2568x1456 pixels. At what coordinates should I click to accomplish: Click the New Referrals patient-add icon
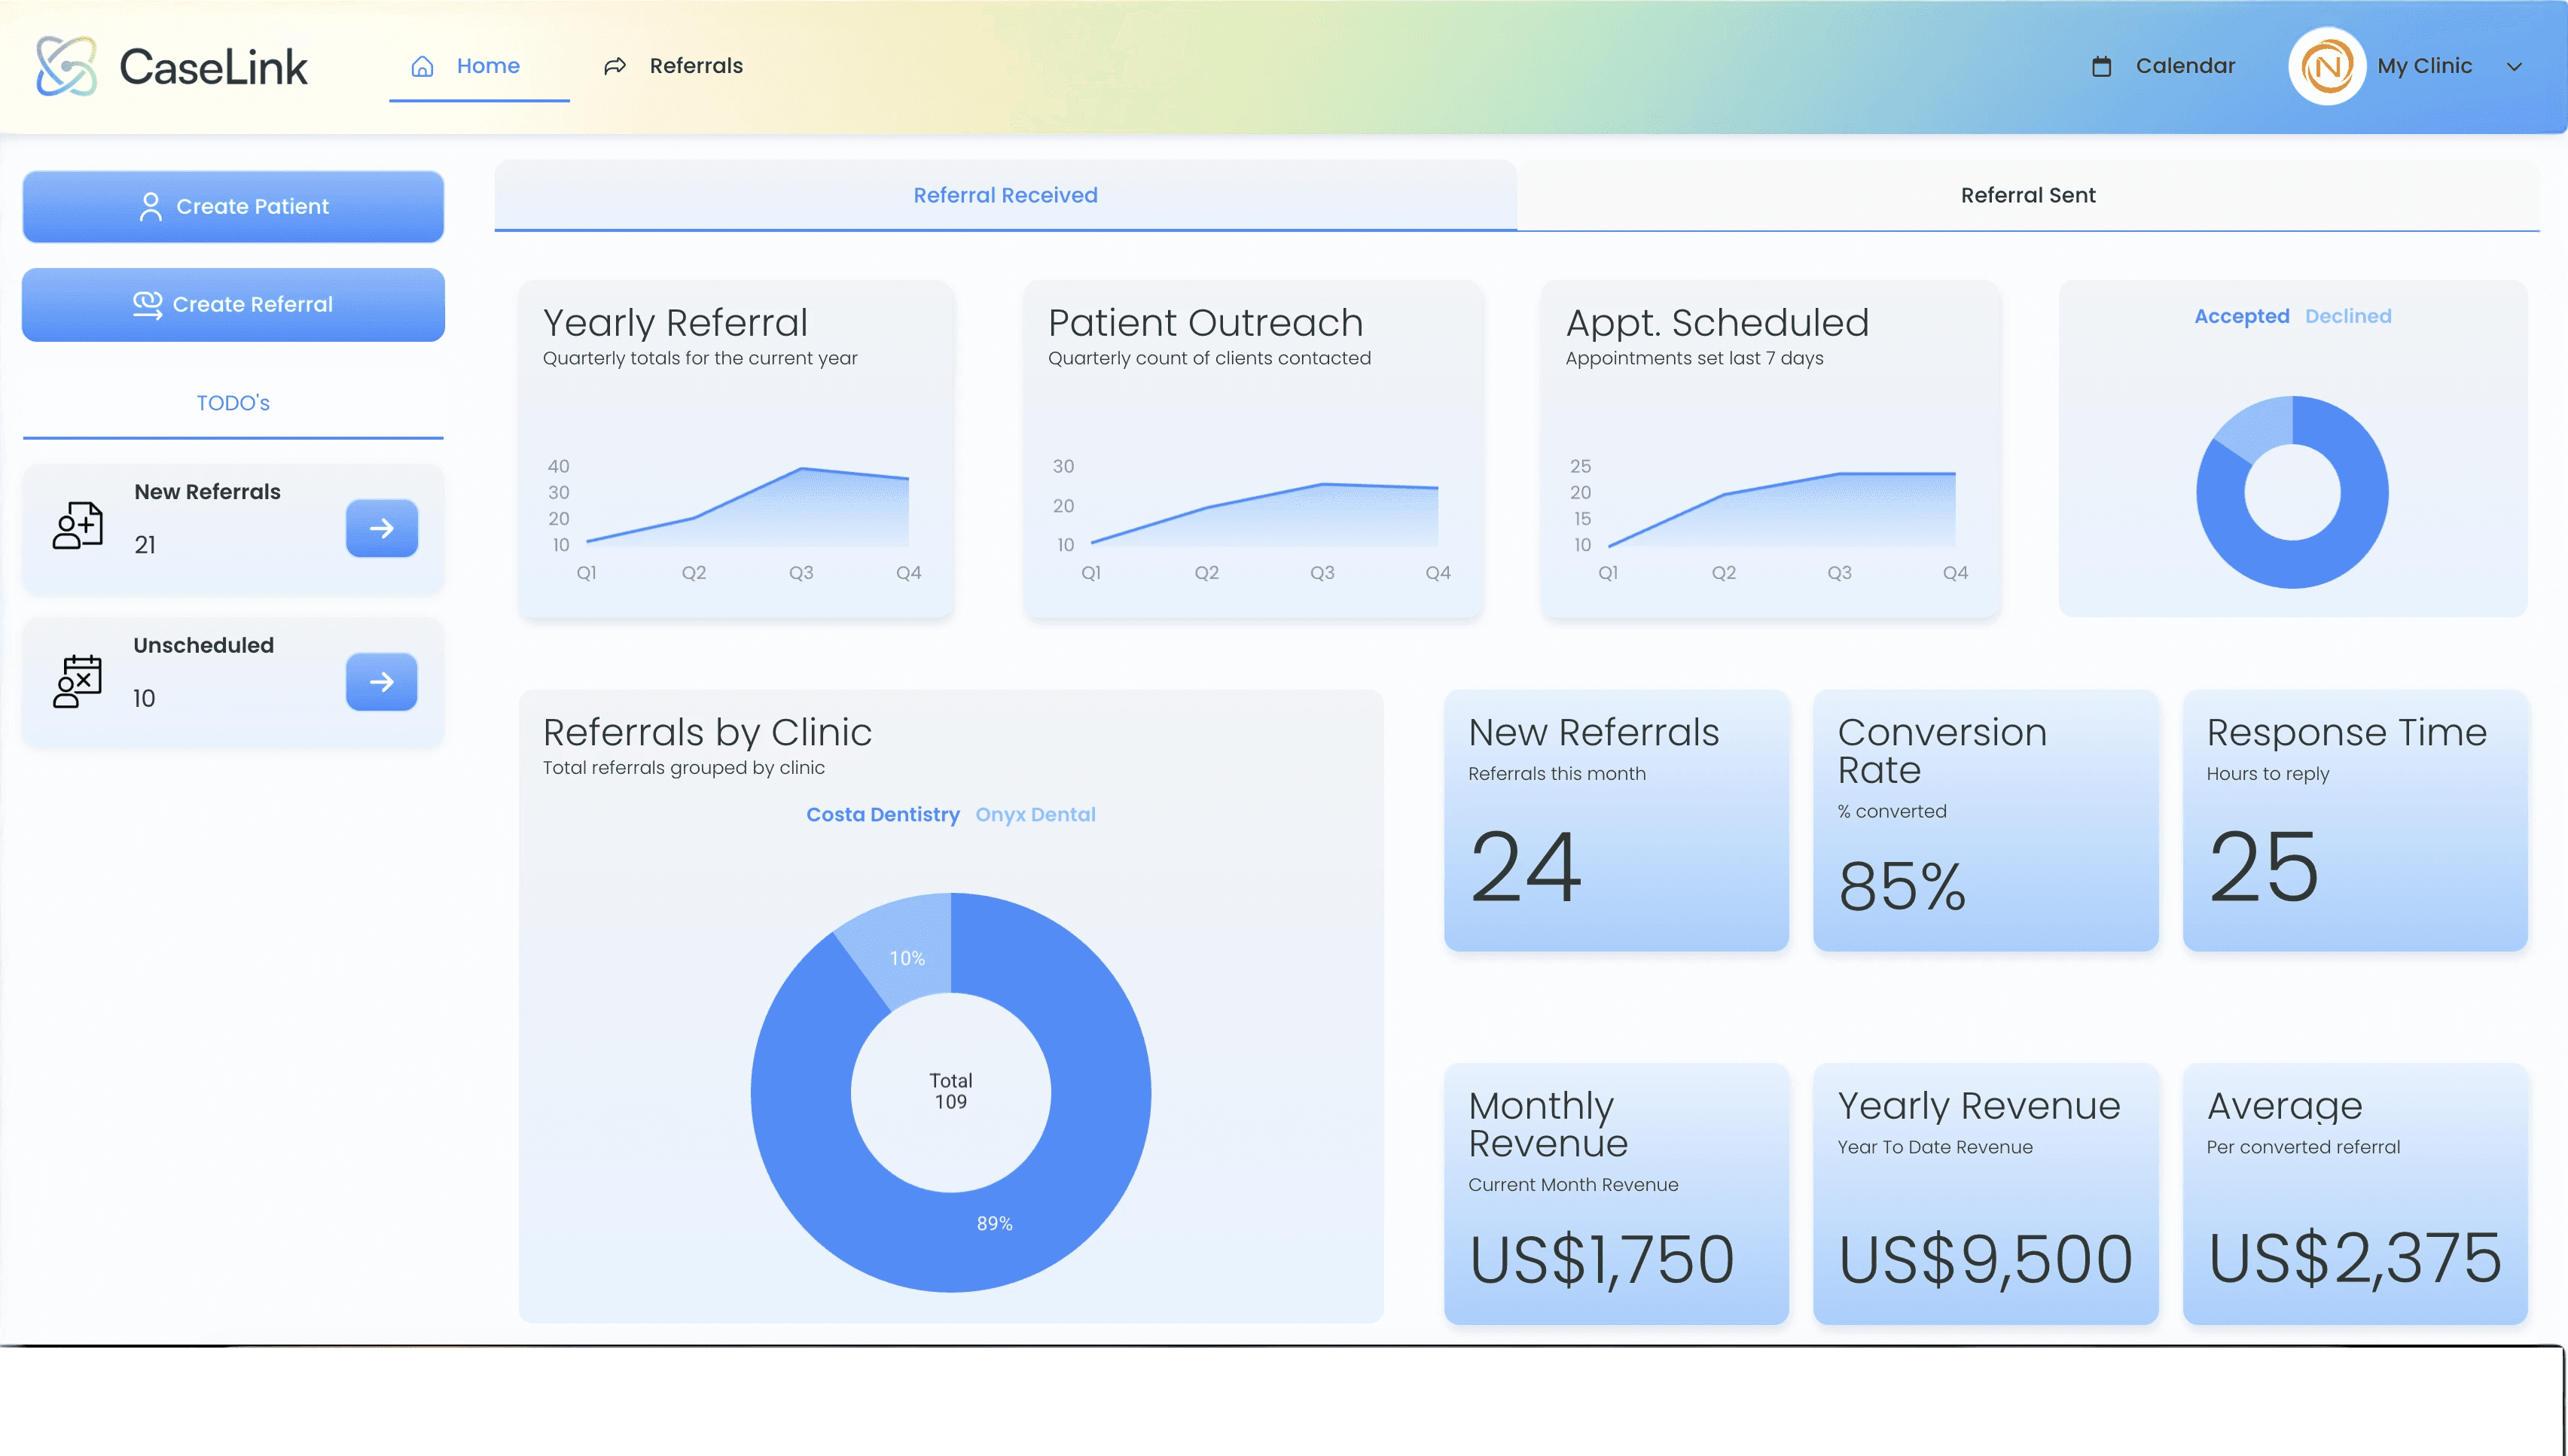point(78,525)
